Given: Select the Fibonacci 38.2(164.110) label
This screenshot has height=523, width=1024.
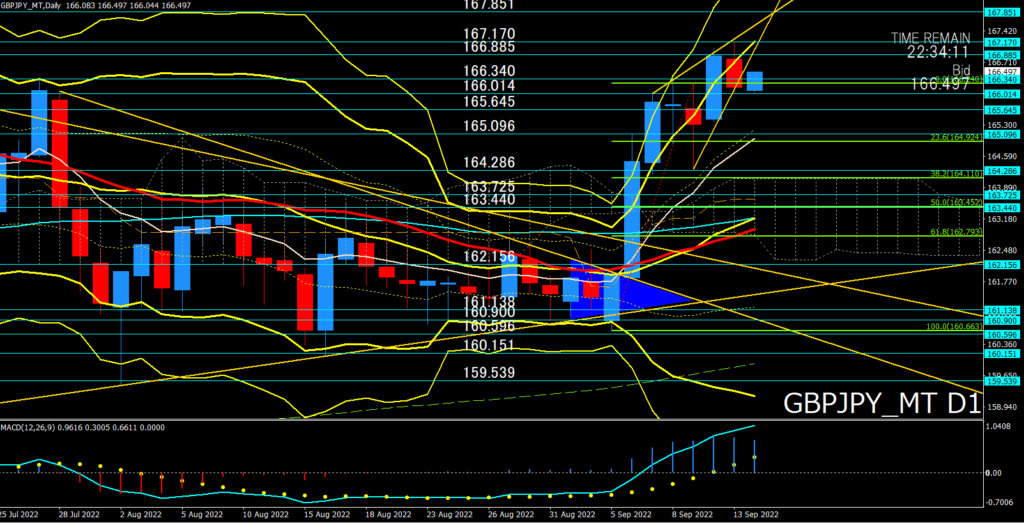Looking at the screenshot, I should [x=957, y=174].
